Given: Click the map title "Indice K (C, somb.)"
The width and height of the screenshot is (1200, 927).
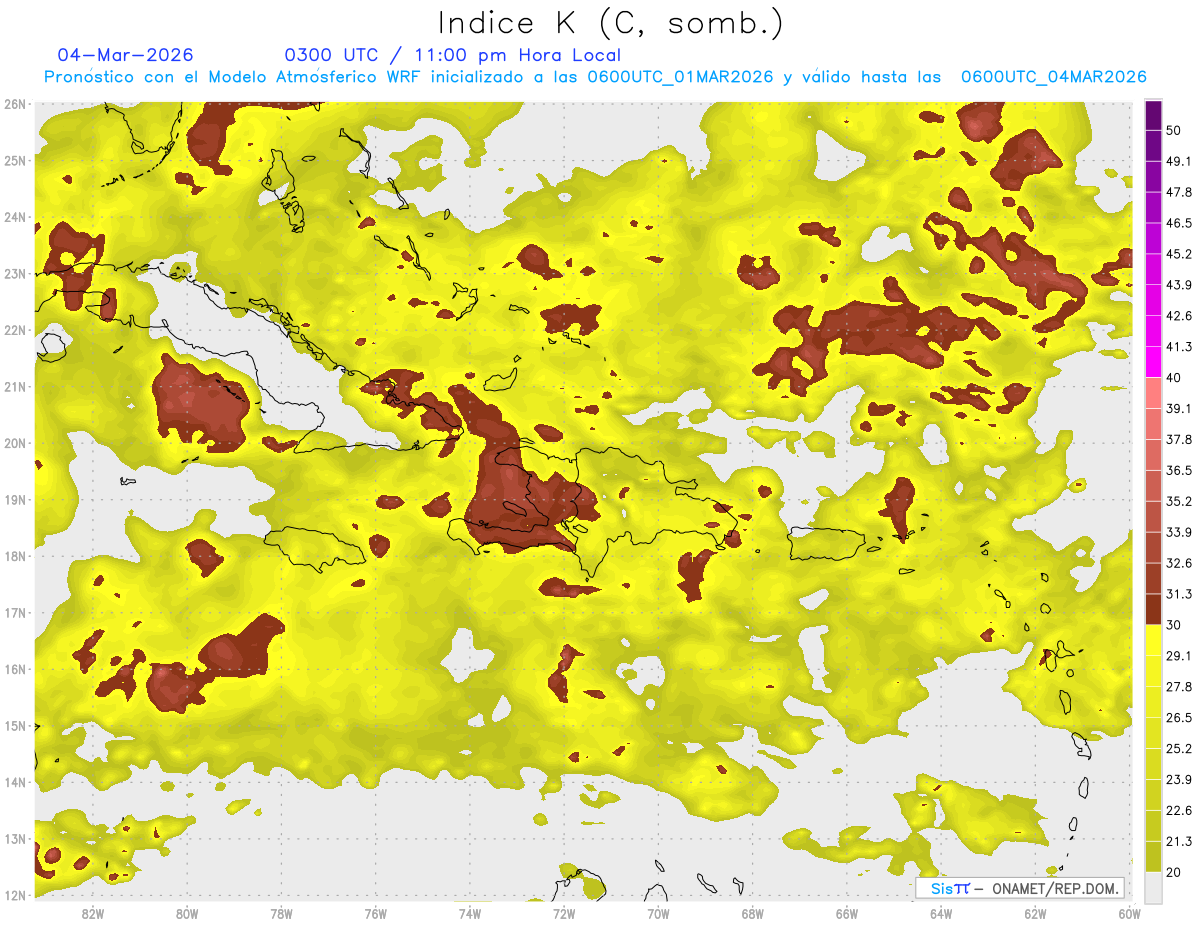Looking at the screenshot, I should pos(610,23).
